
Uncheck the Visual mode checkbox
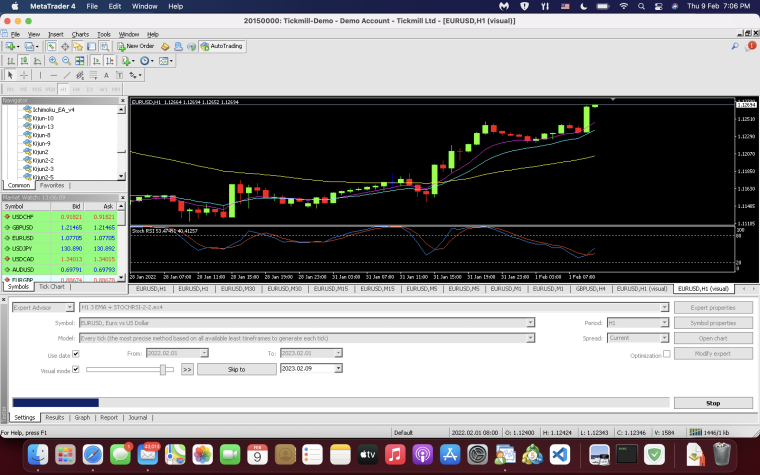click(x=76, y=369)
